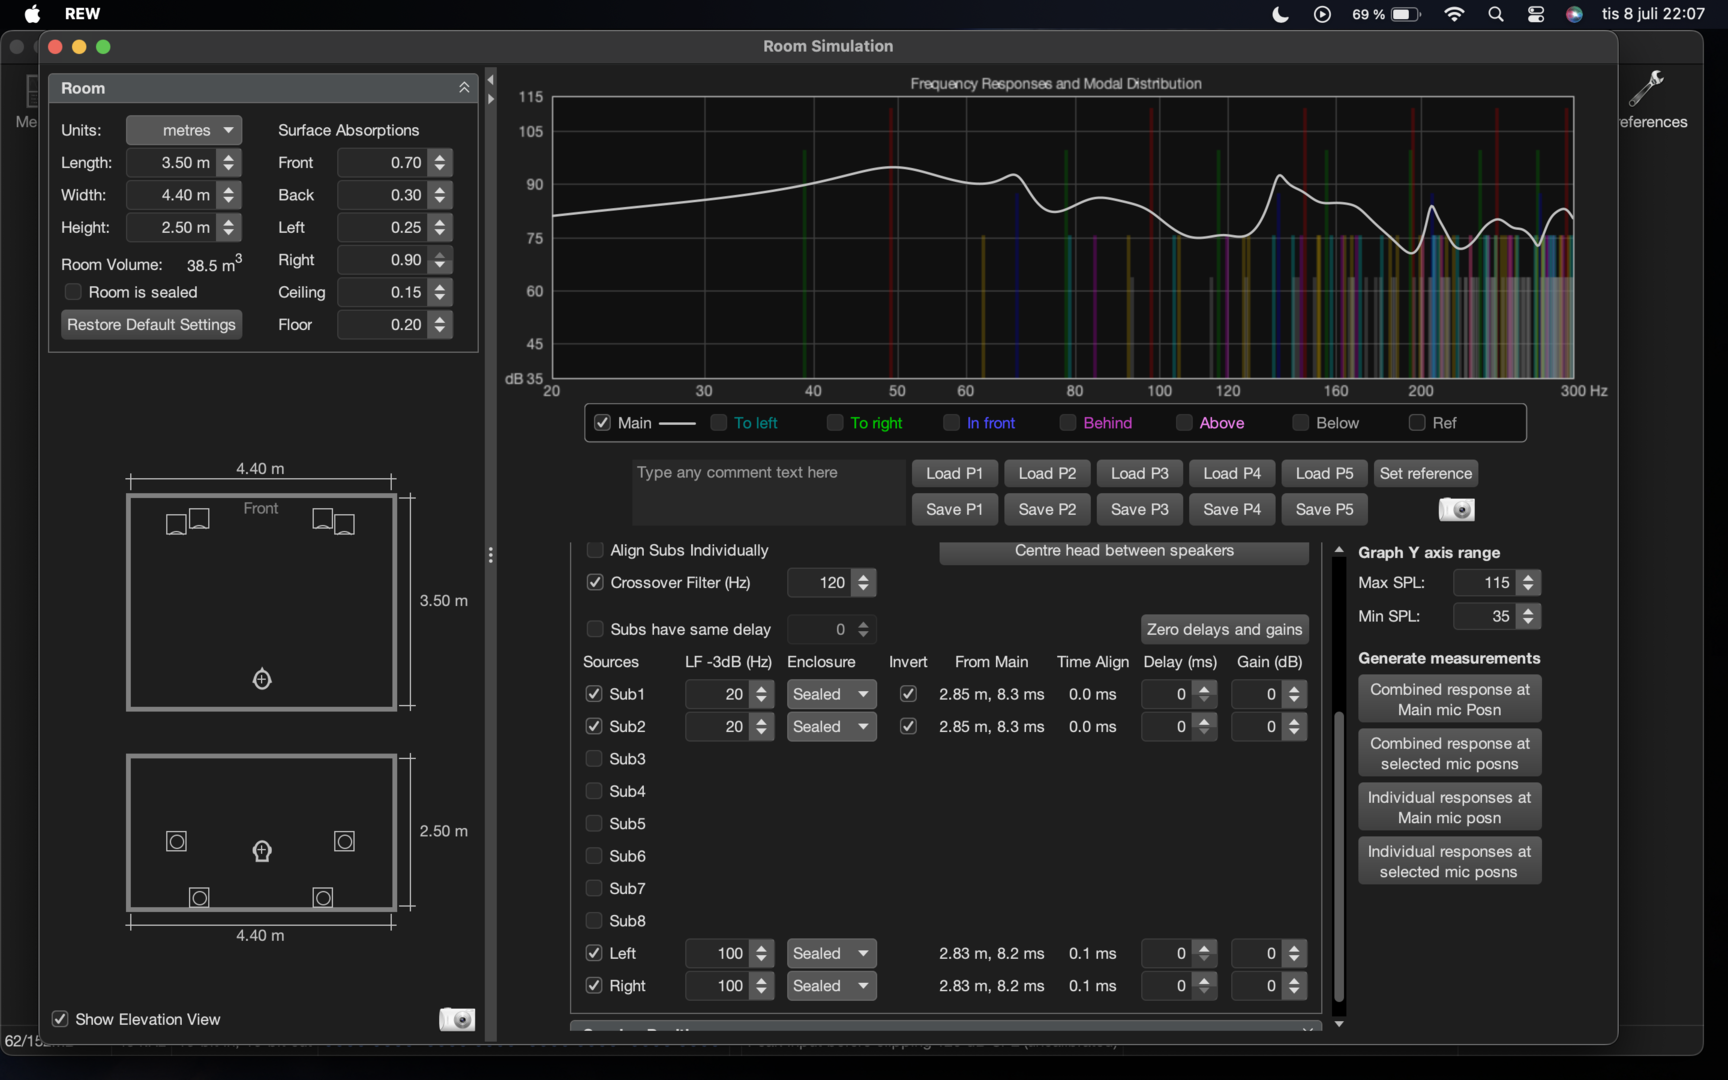The height and width of the screenshot is (1080, 1728).
Task: Open the Apple menu
Action: [x=32, y=14]
